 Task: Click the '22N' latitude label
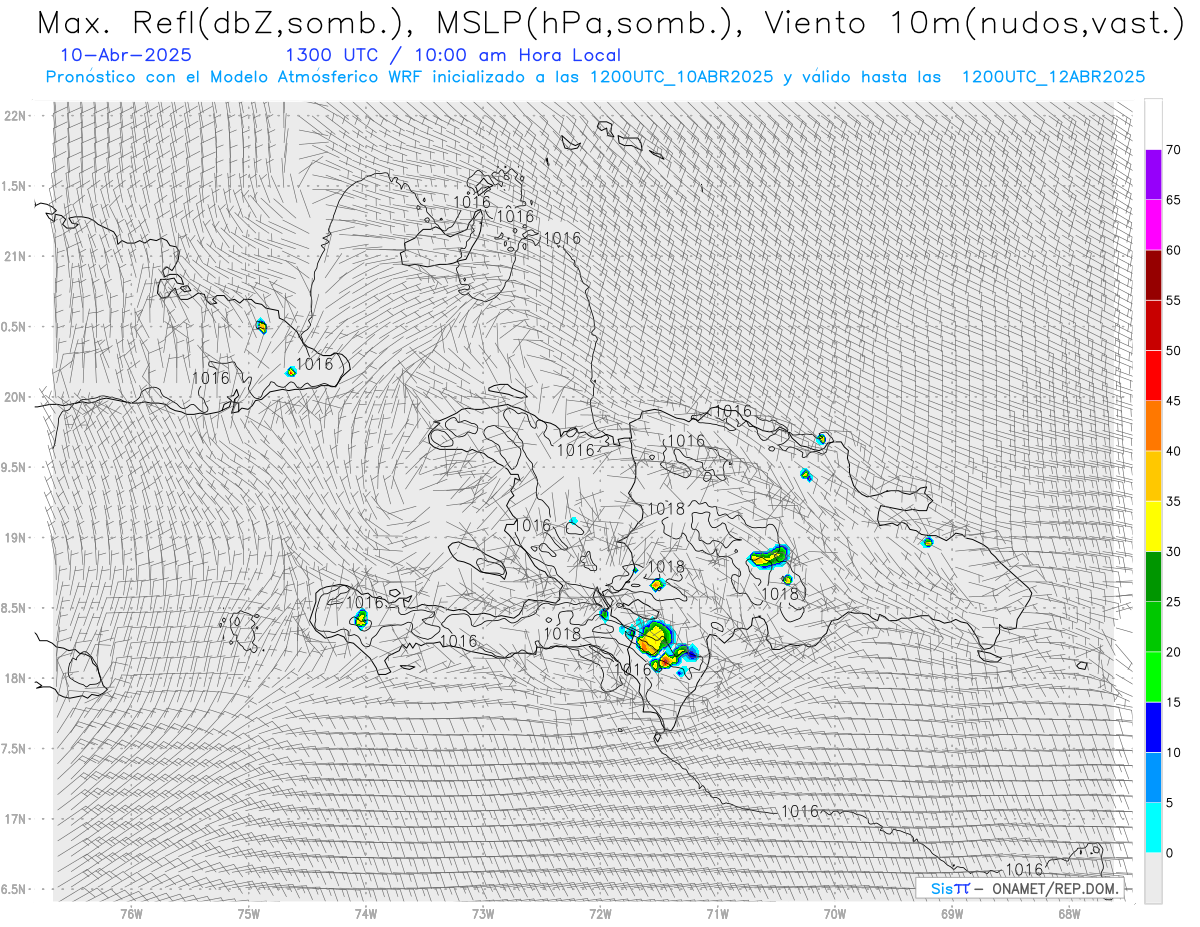17,116
